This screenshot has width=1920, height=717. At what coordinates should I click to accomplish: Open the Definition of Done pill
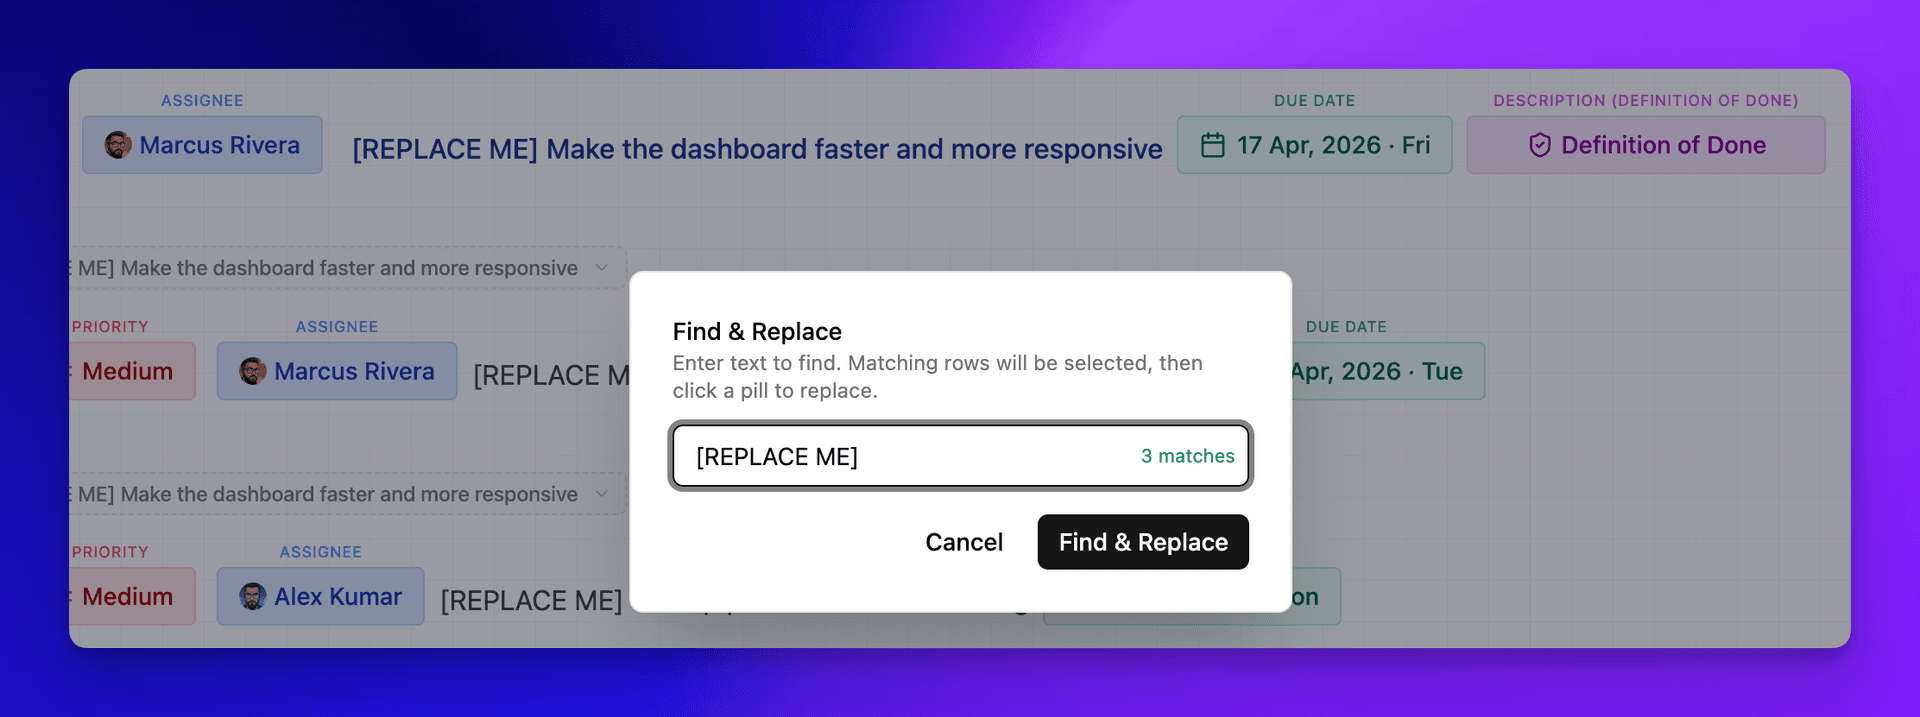[1646, 145]
